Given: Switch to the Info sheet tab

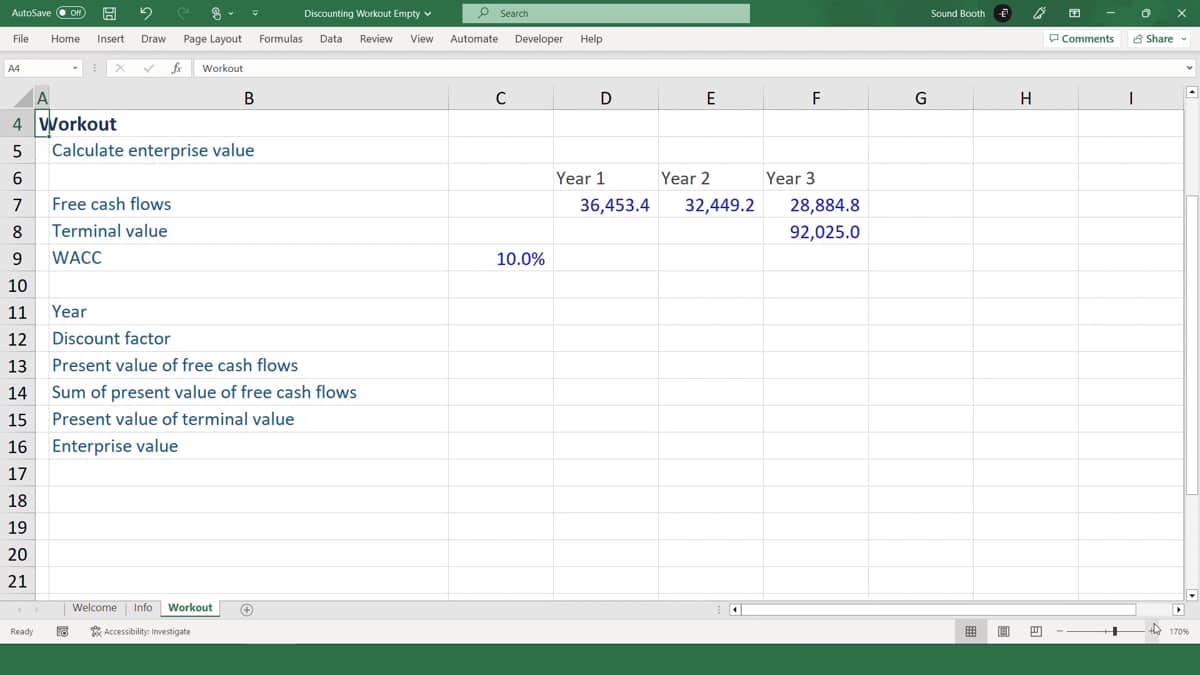Looking at the screenshot, I should [x=143, y=608].
